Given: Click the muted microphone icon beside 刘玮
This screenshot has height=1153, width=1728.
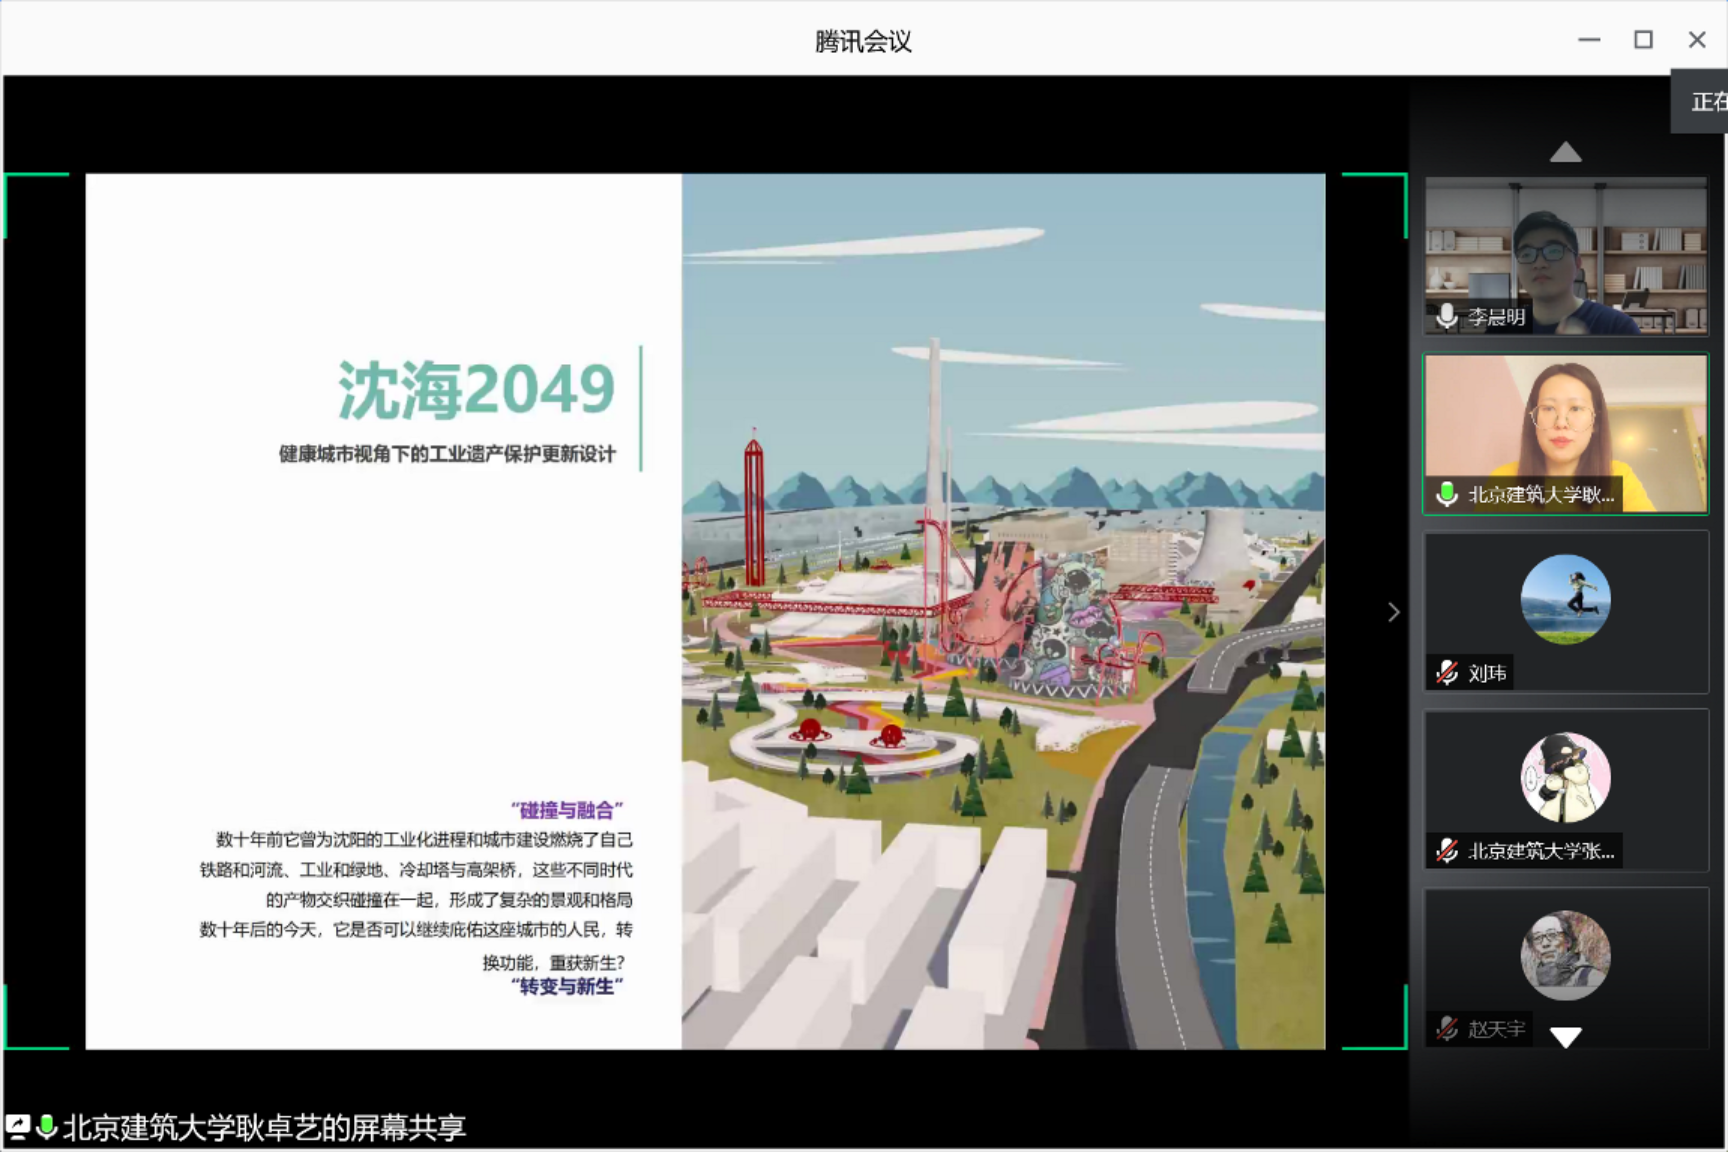Looking at the screenshot, I should [x=1446, y=673].
